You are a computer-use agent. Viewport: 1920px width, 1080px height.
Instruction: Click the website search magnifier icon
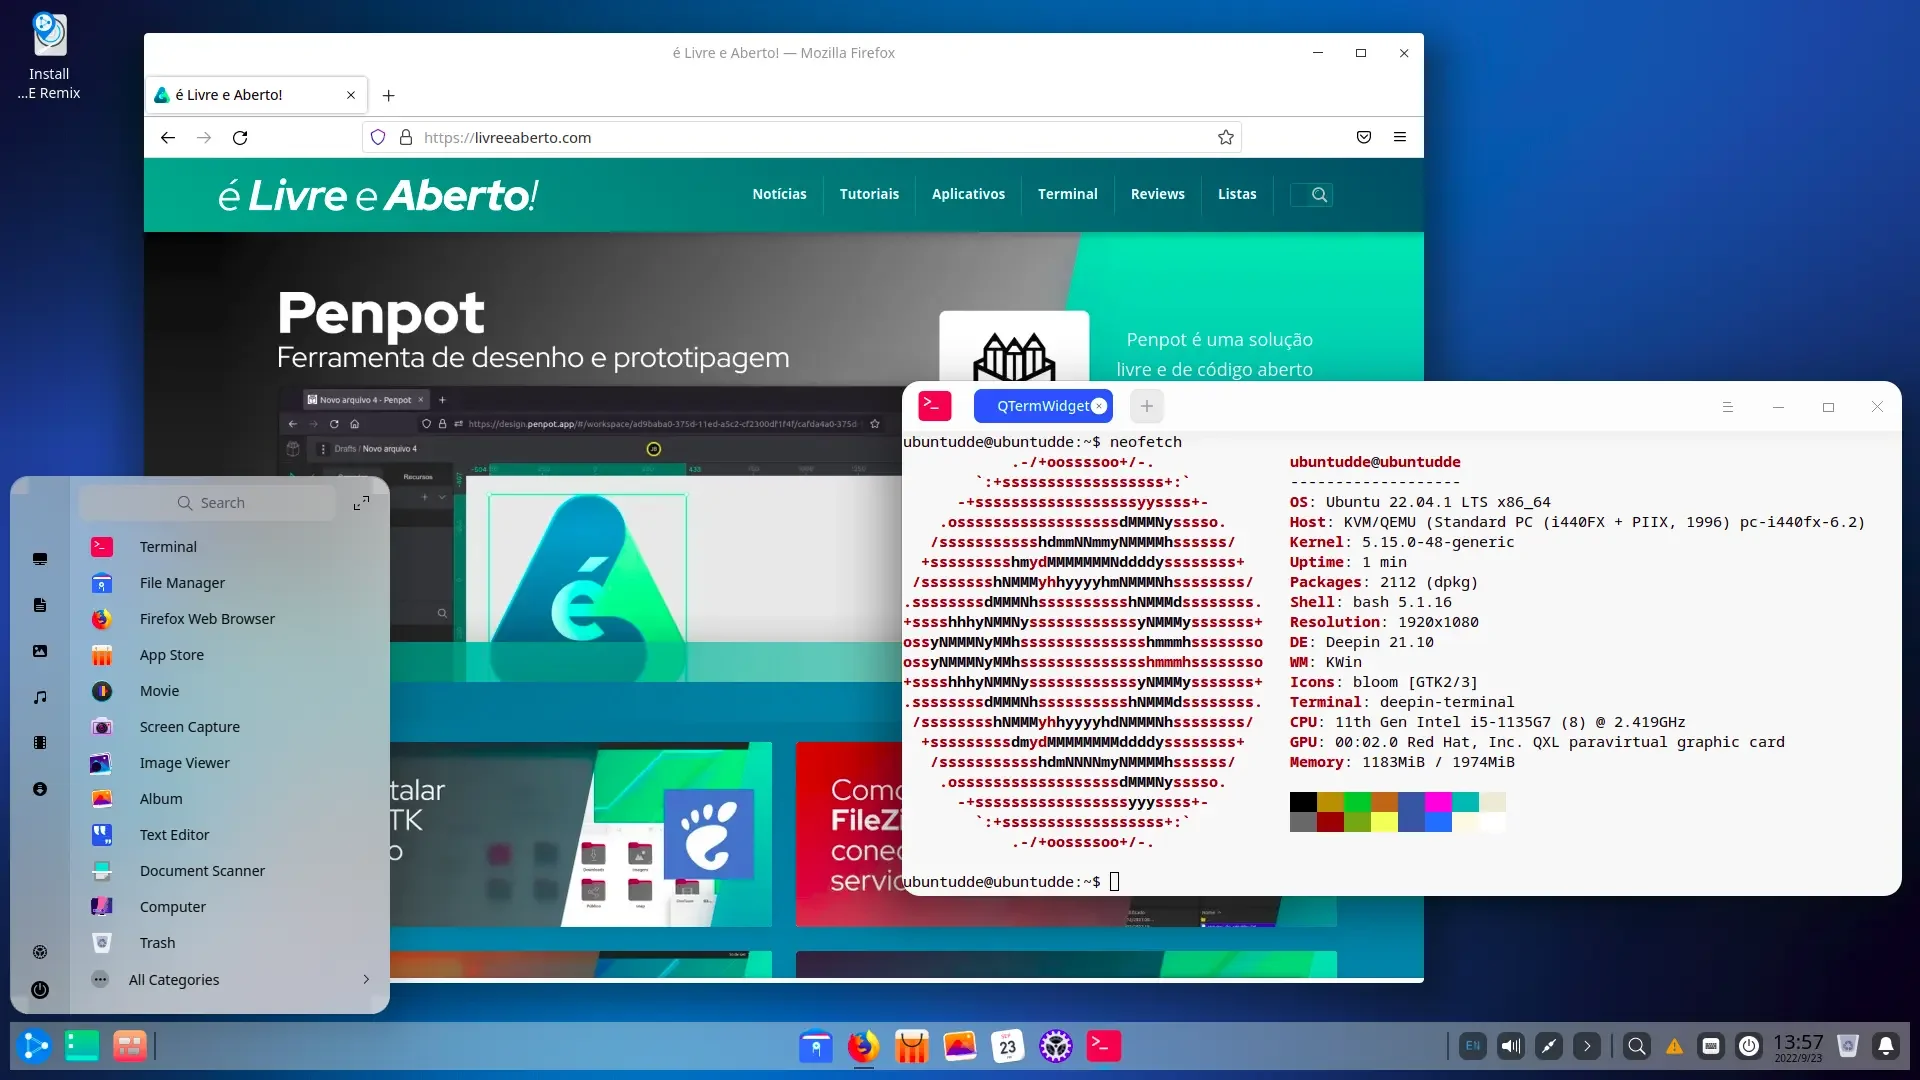1319,195
